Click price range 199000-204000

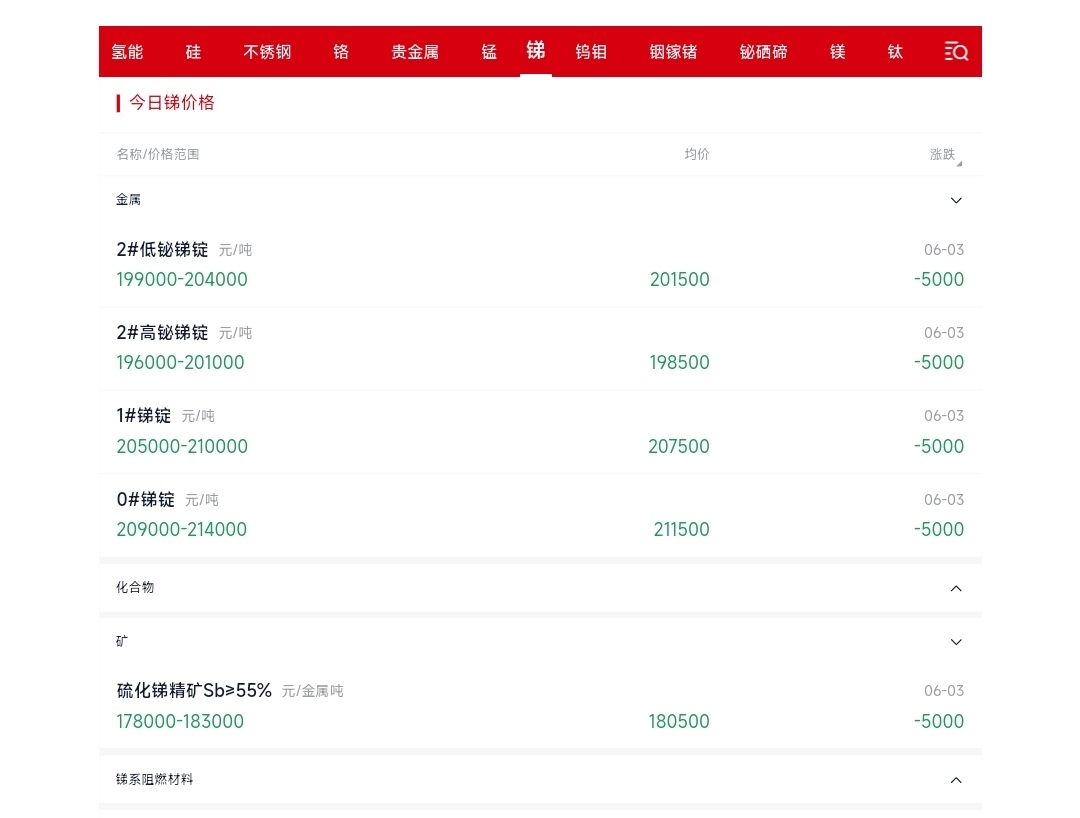pyautogui.click(x=182, y=280)
